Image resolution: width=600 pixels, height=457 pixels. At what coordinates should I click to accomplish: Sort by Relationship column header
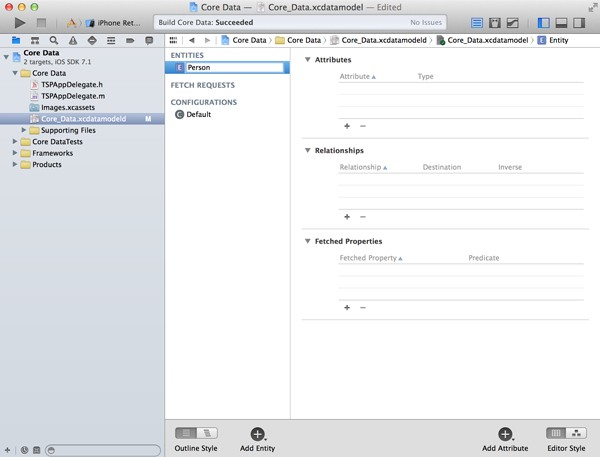pos(363,167)
